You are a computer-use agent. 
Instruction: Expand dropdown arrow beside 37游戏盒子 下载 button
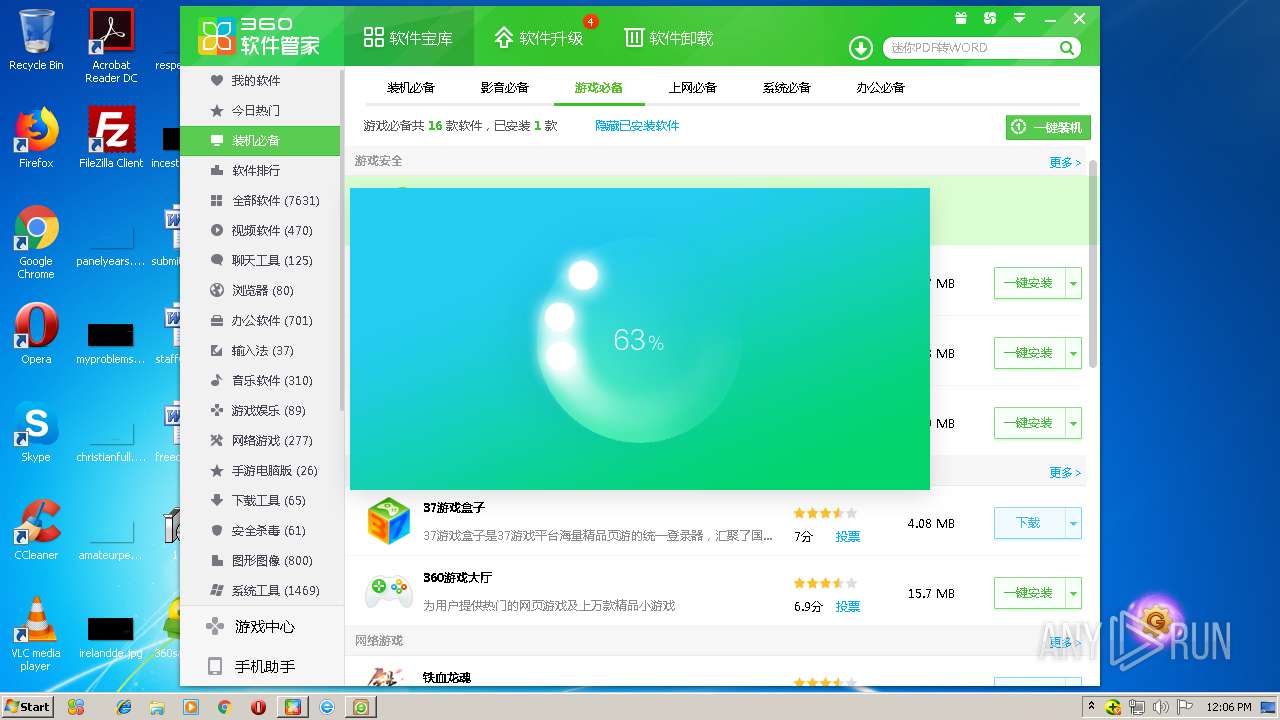(1073, 523)
